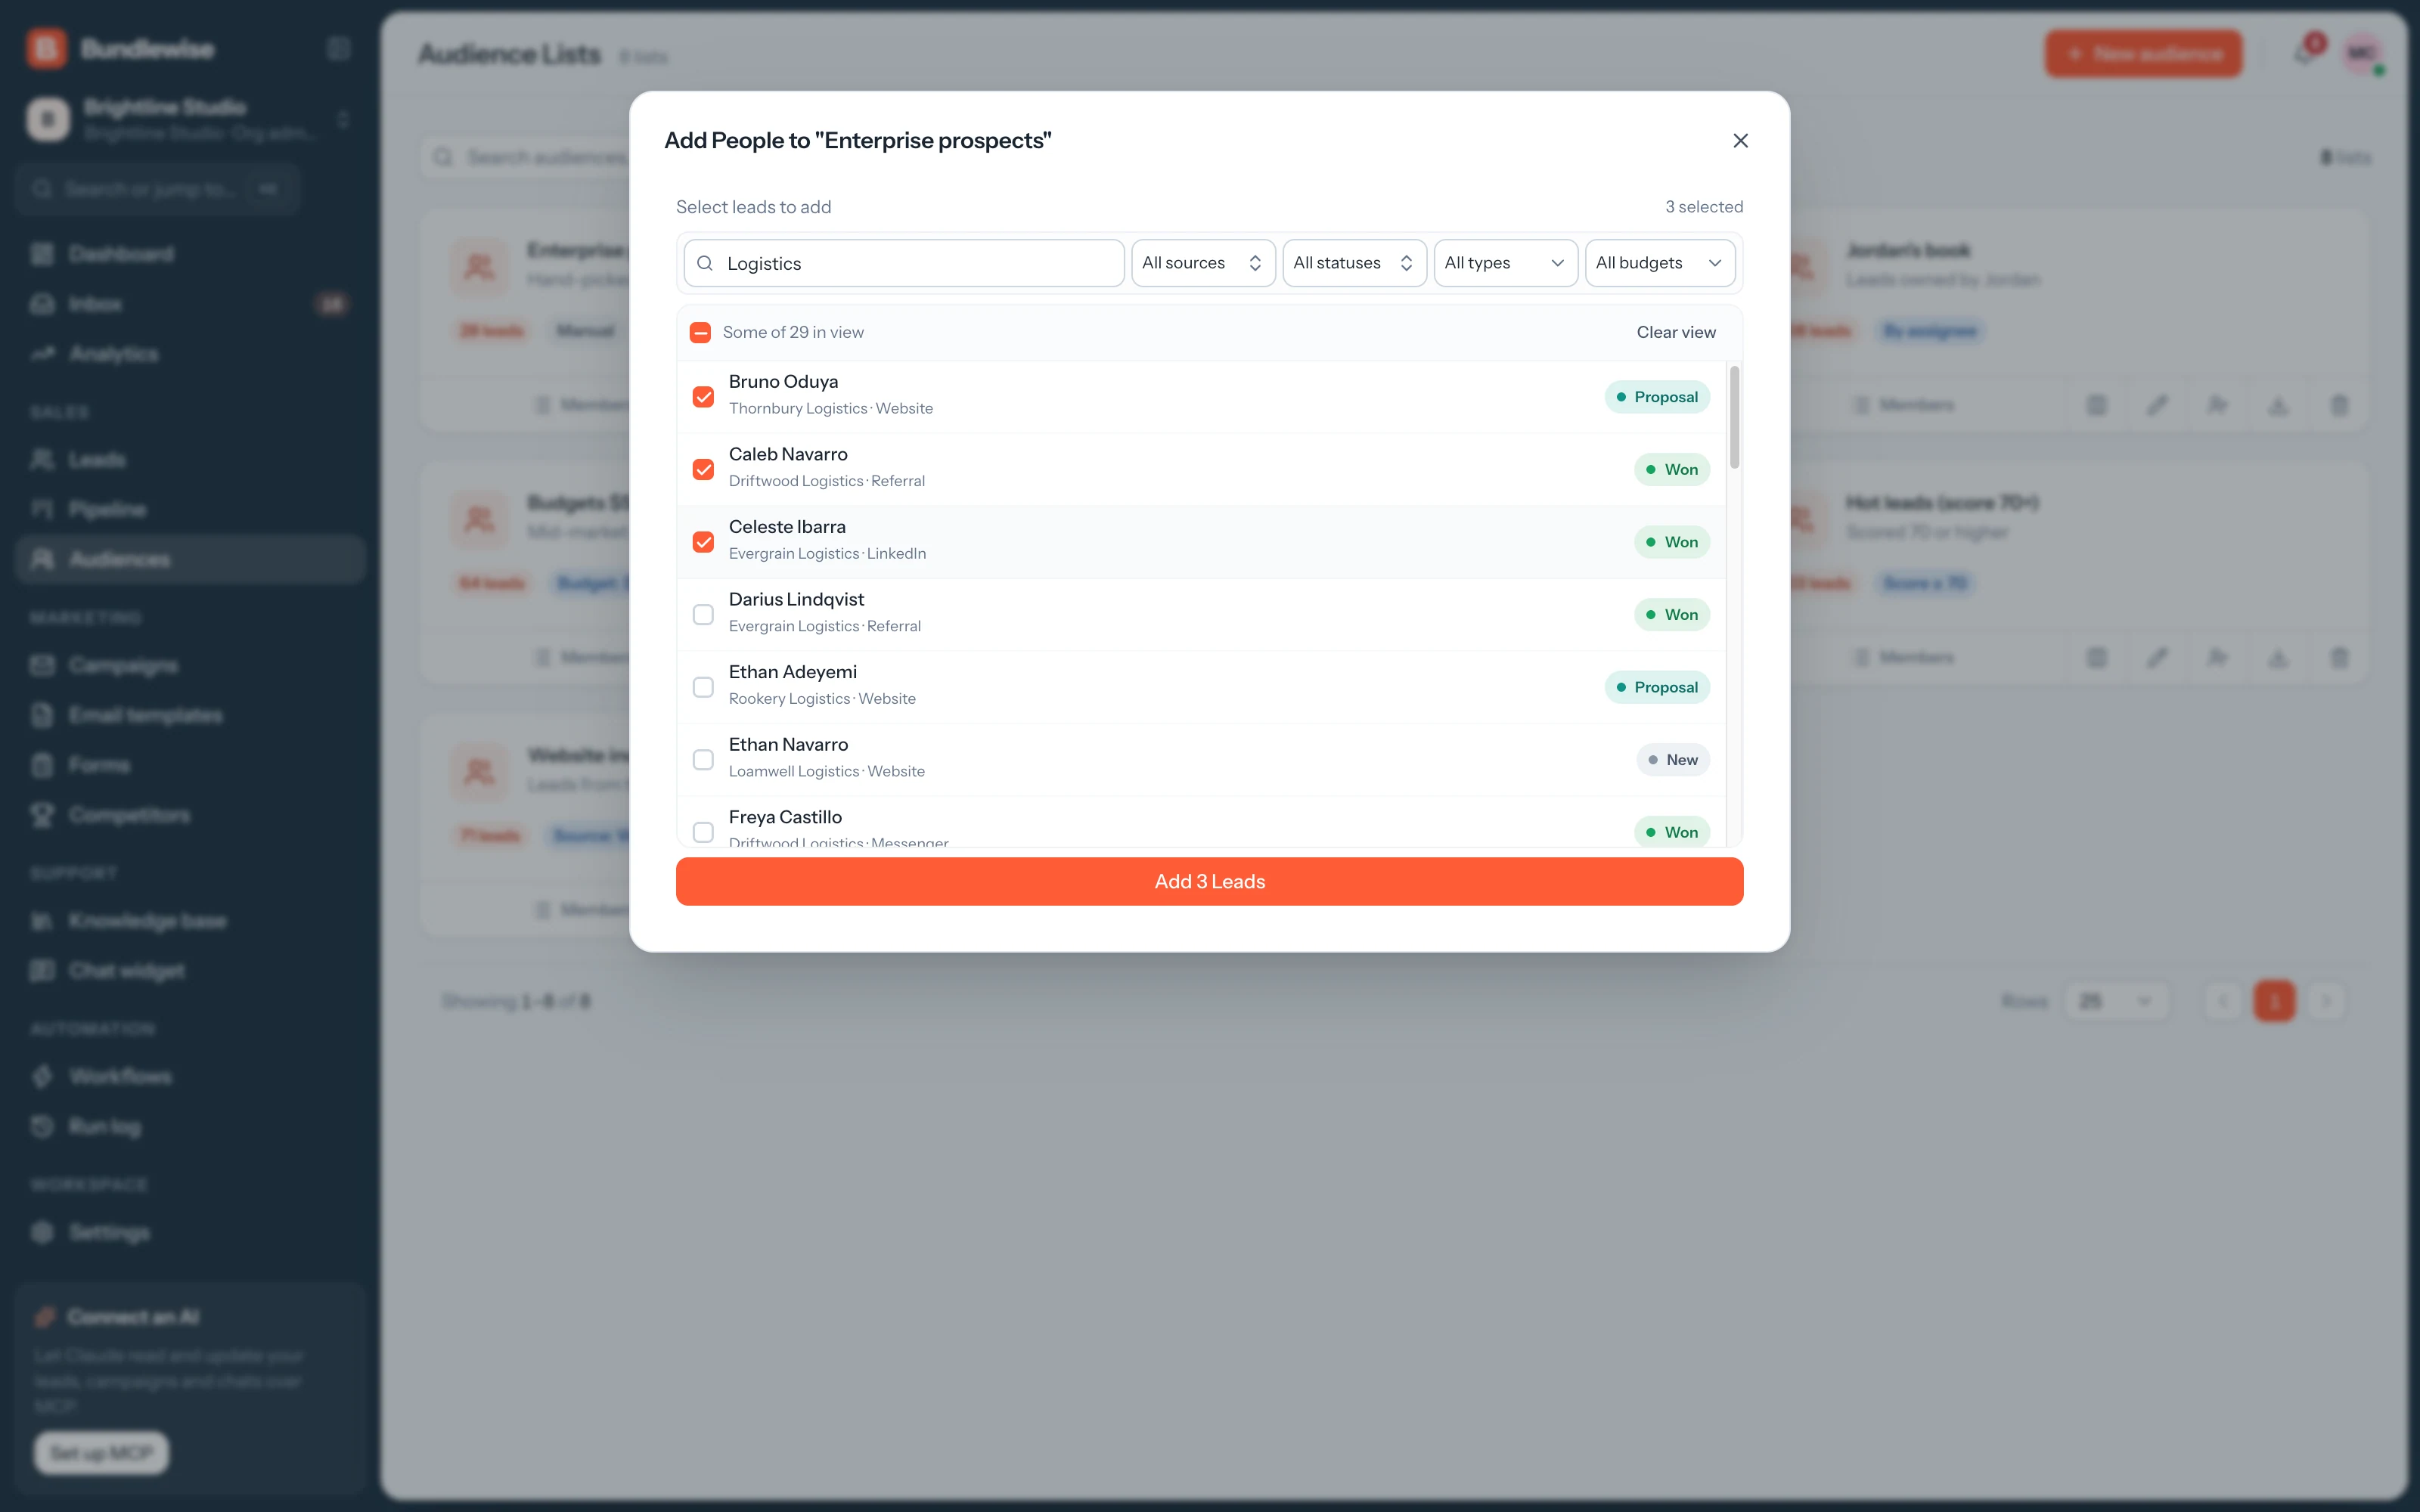Image resolution: width=2420 pixels, height=1512 pixels.
Task: Click the New status badge for Ethan Navarro
Action: [x=1673, y=760]
